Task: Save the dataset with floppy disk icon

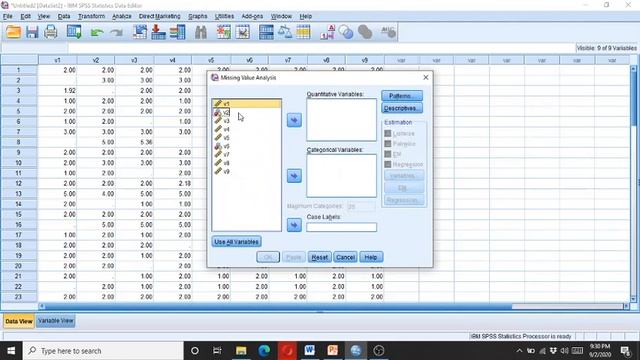Action: coord(32,32)
